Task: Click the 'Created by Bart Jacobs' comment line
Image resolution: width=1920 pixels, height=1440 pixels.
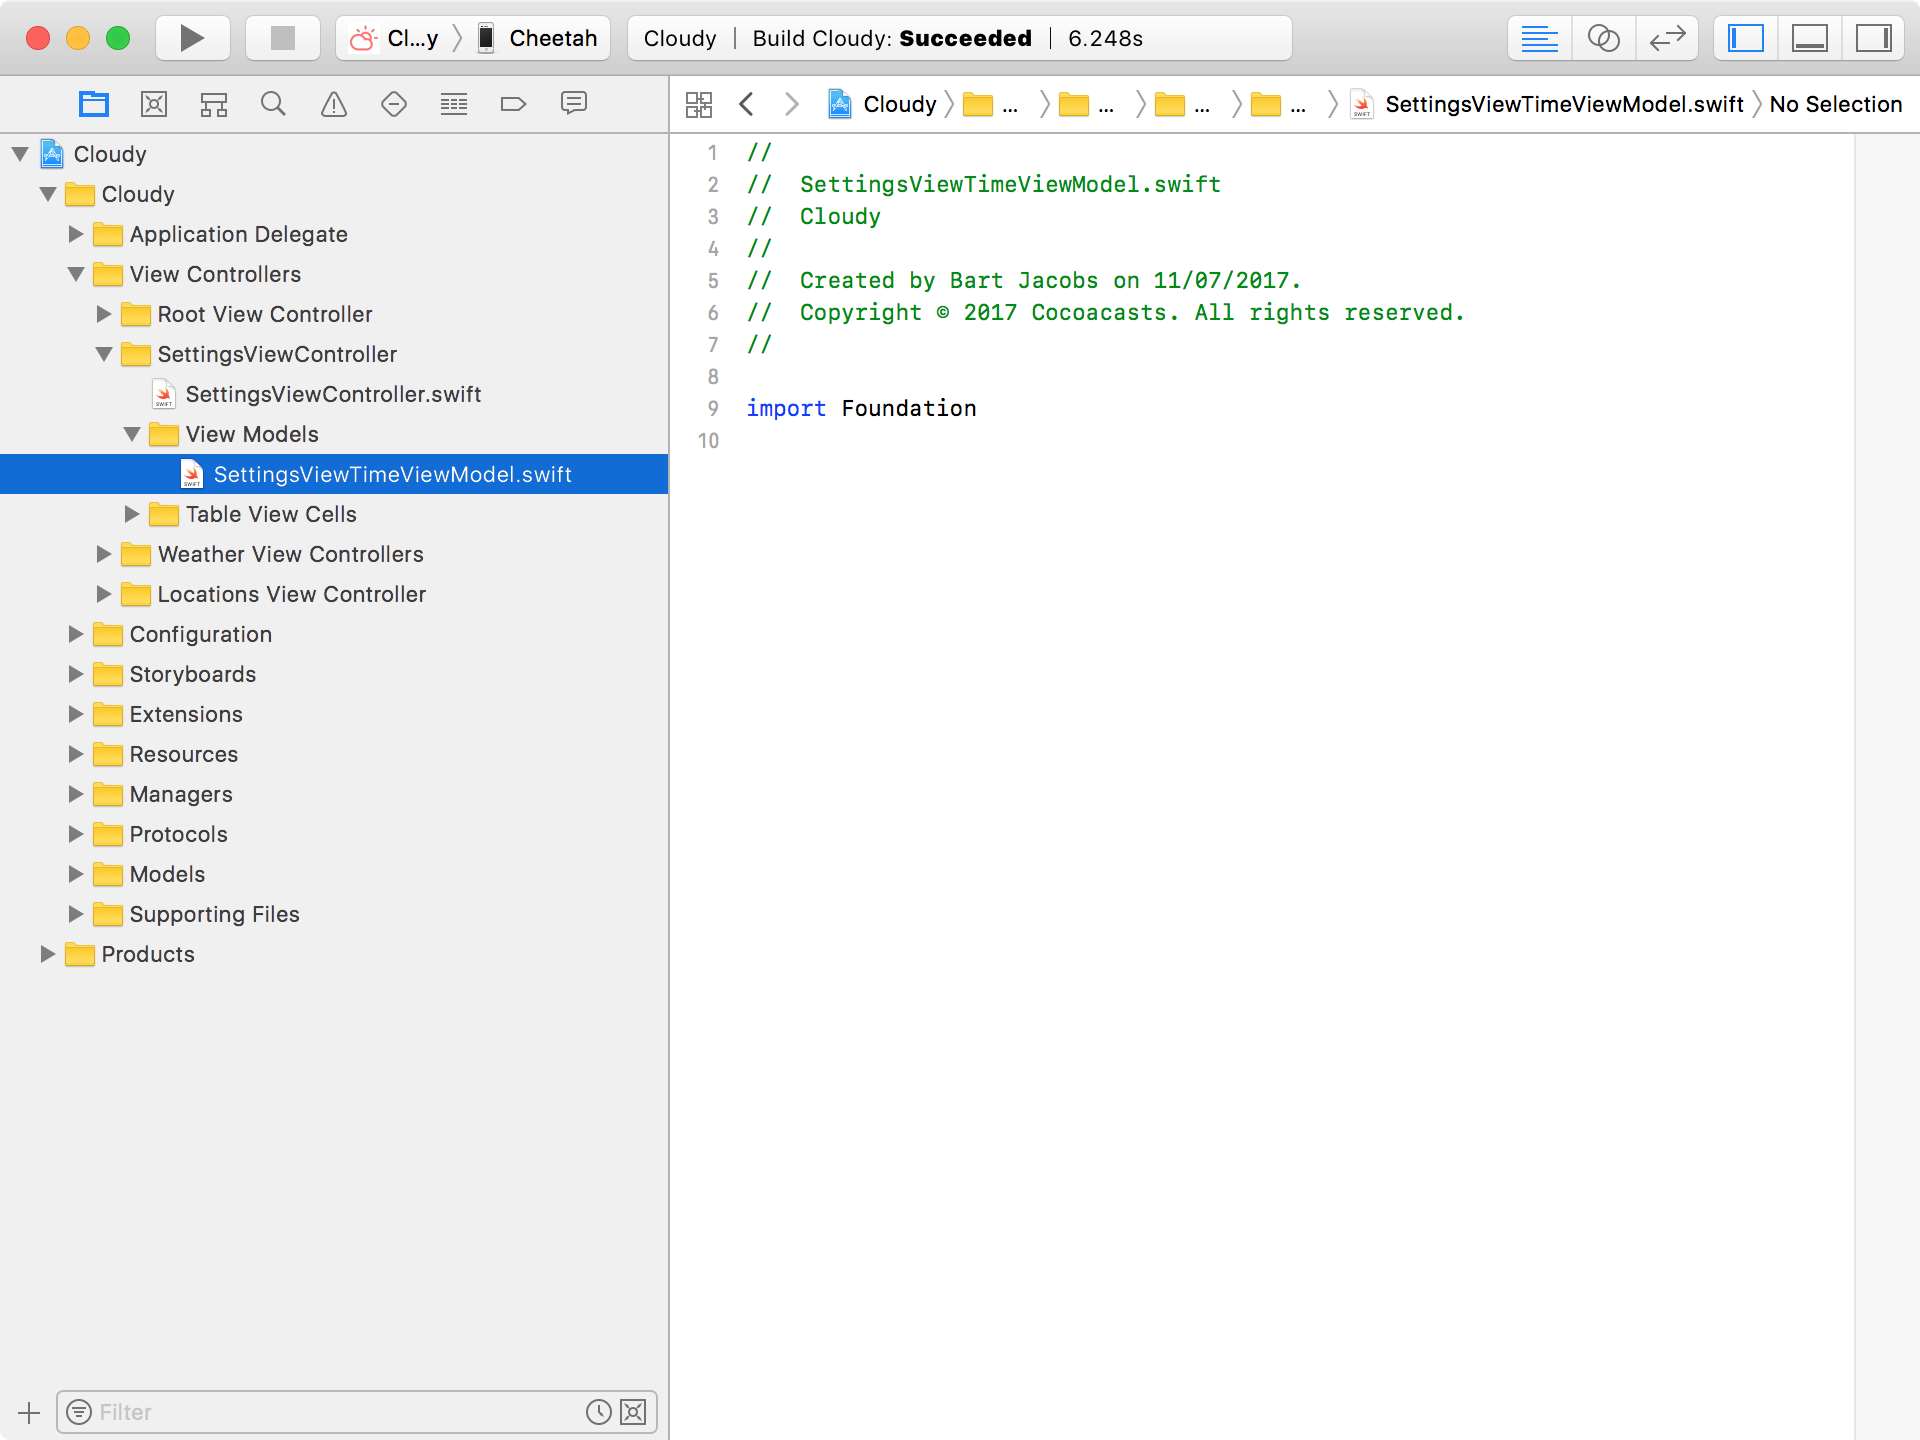Action: pos(1024,280)
